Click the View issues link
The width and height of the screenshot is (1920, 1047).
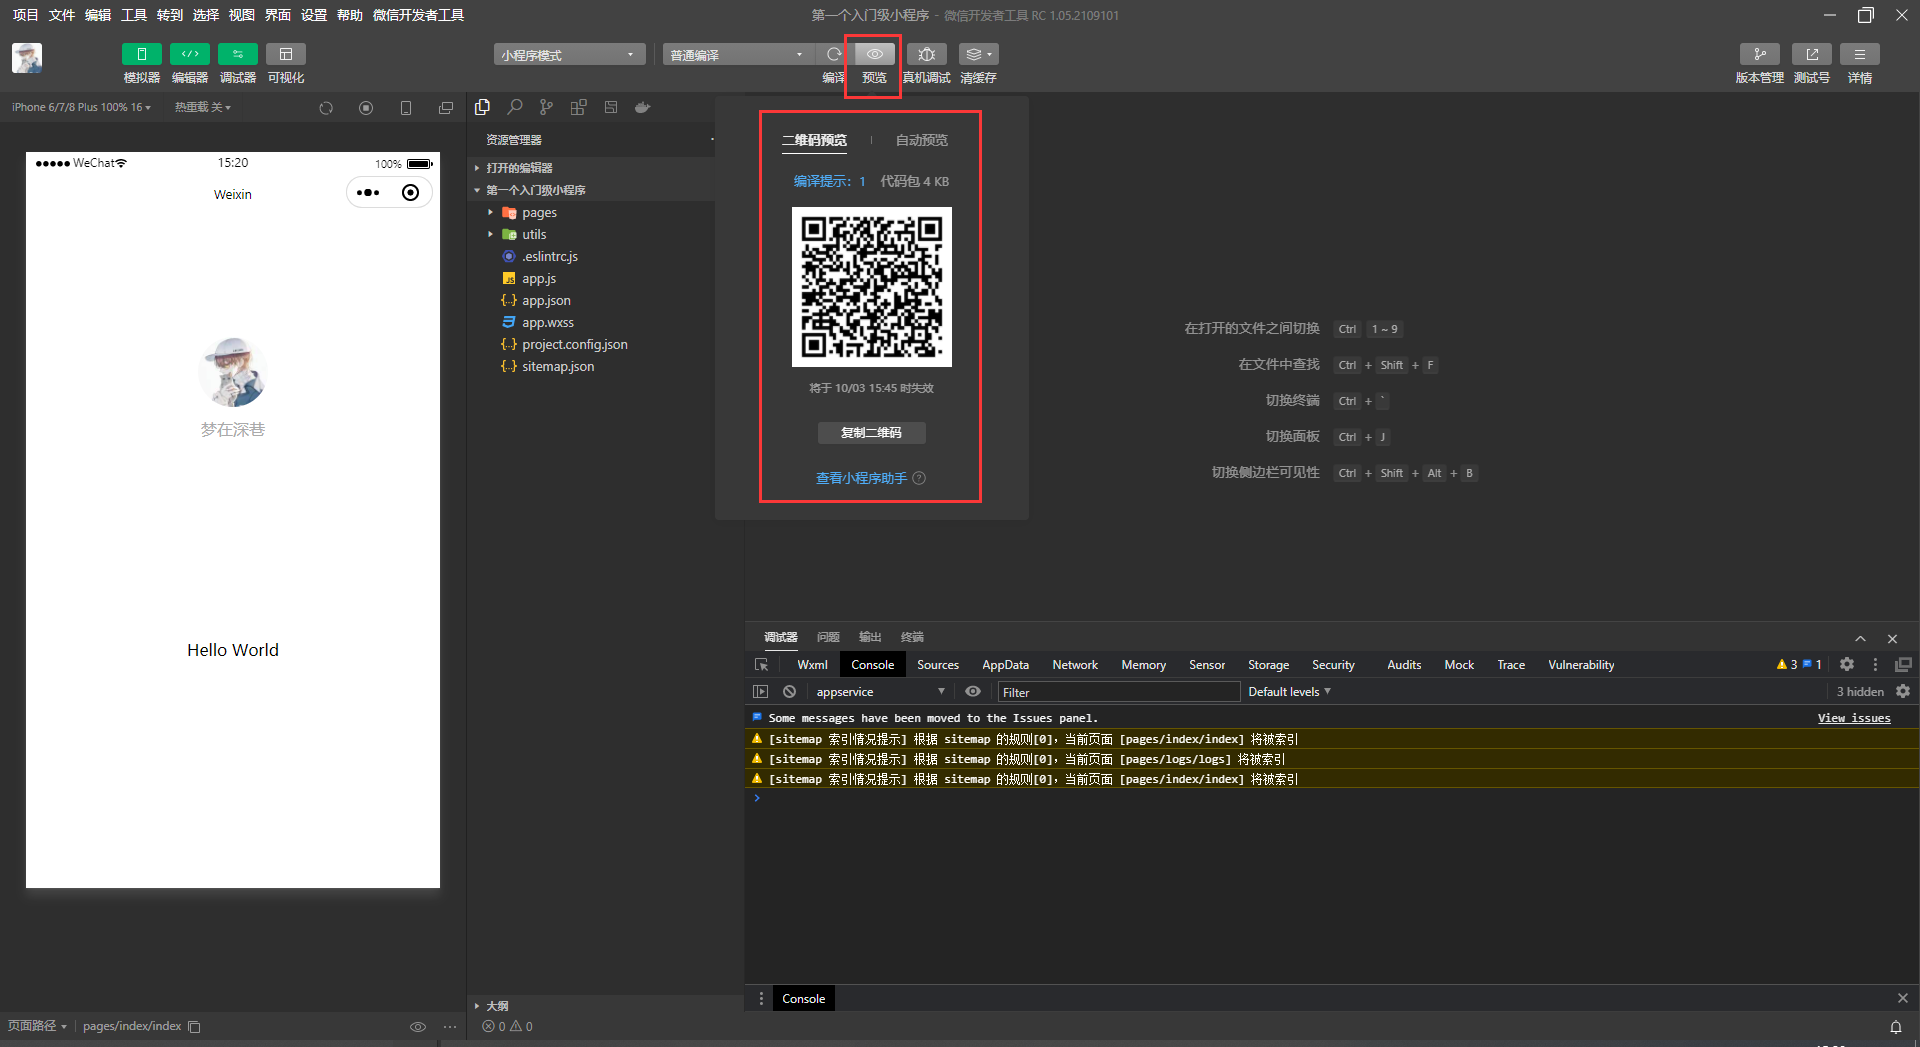pyautogui.click(x=1854, y=718)
